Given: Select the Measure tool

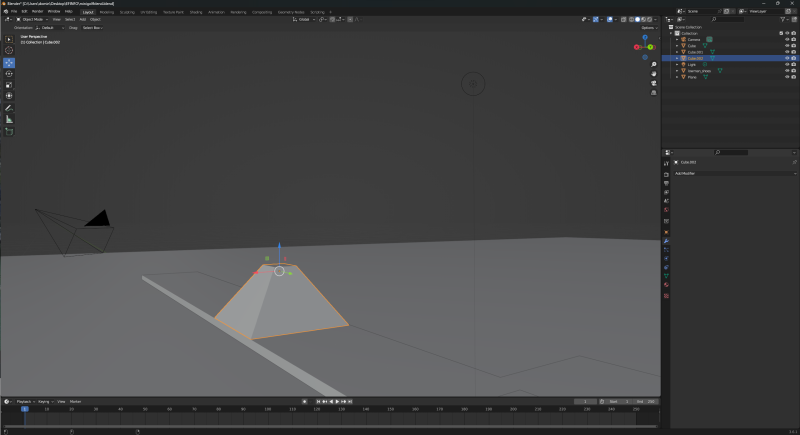Looking at the screenshot, I should 9,119.
